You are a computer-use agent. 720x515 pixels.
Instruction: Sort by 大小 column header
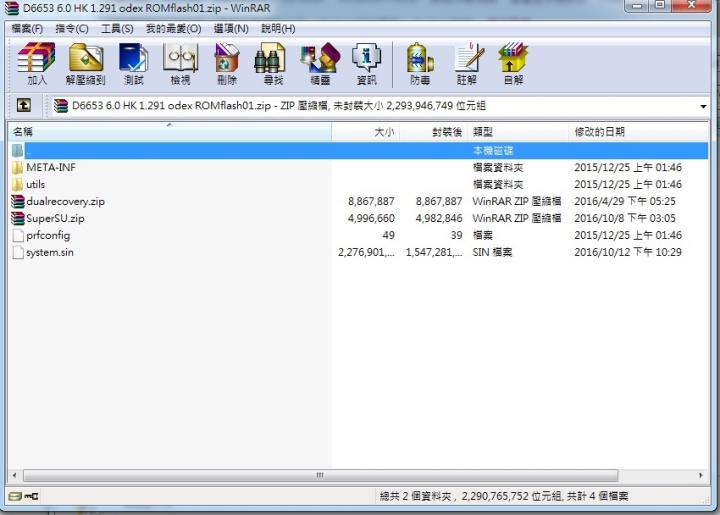click(366, 132)
